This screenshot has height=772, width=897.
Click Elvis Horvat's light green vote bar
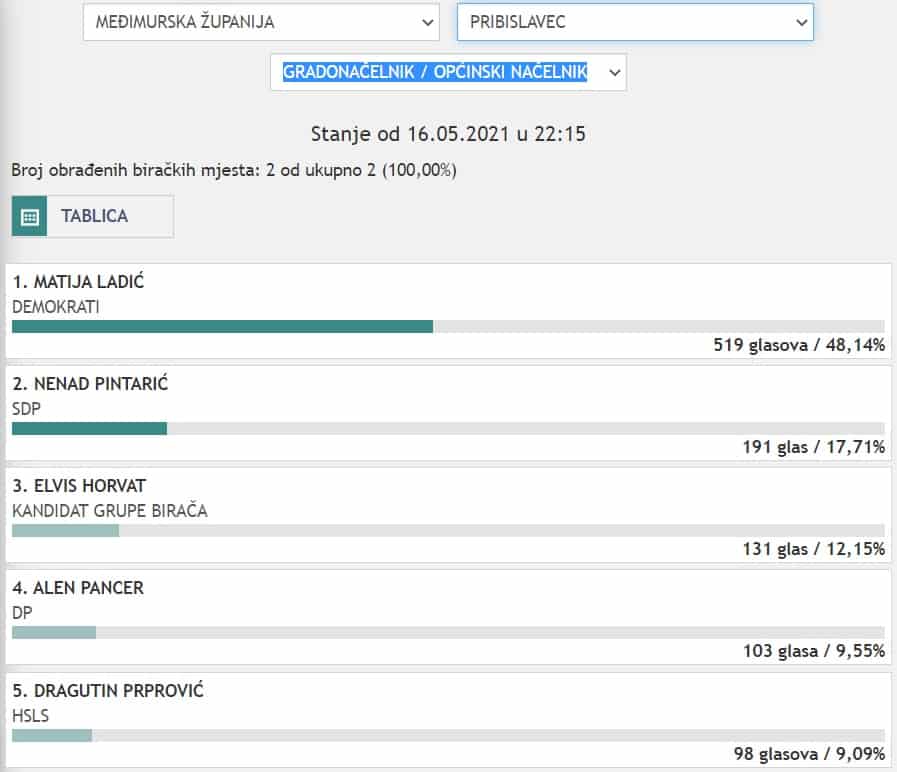(65, 530)
